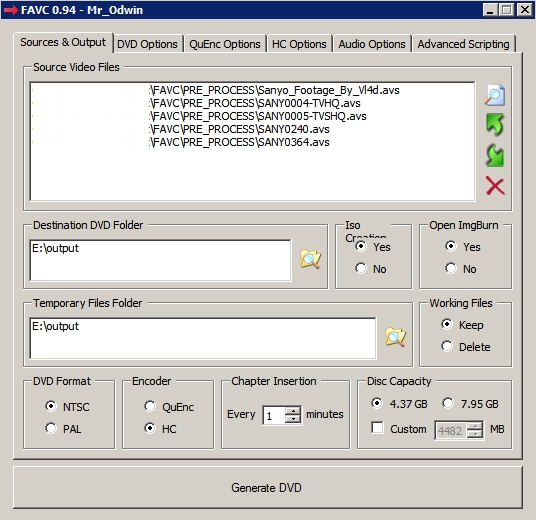536x520 pixels.
Task: Browse for Temporary Files Folder
Action: tap(396, 337)
